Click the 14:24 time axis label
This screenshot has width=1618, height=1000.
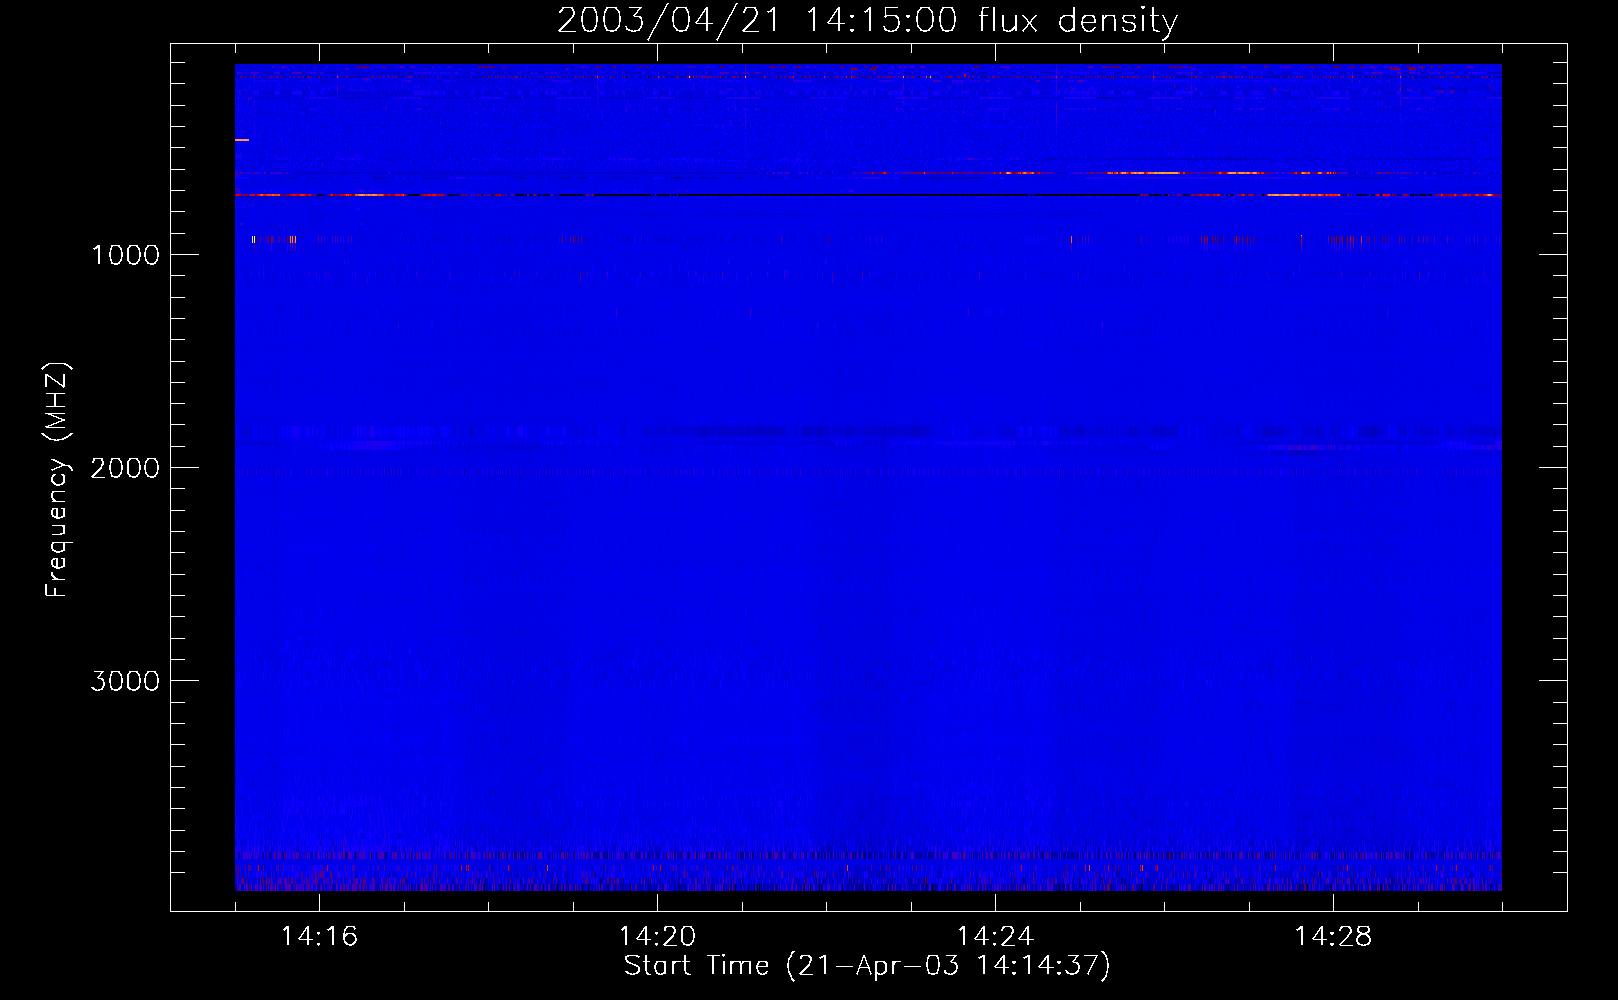point(995,936)
